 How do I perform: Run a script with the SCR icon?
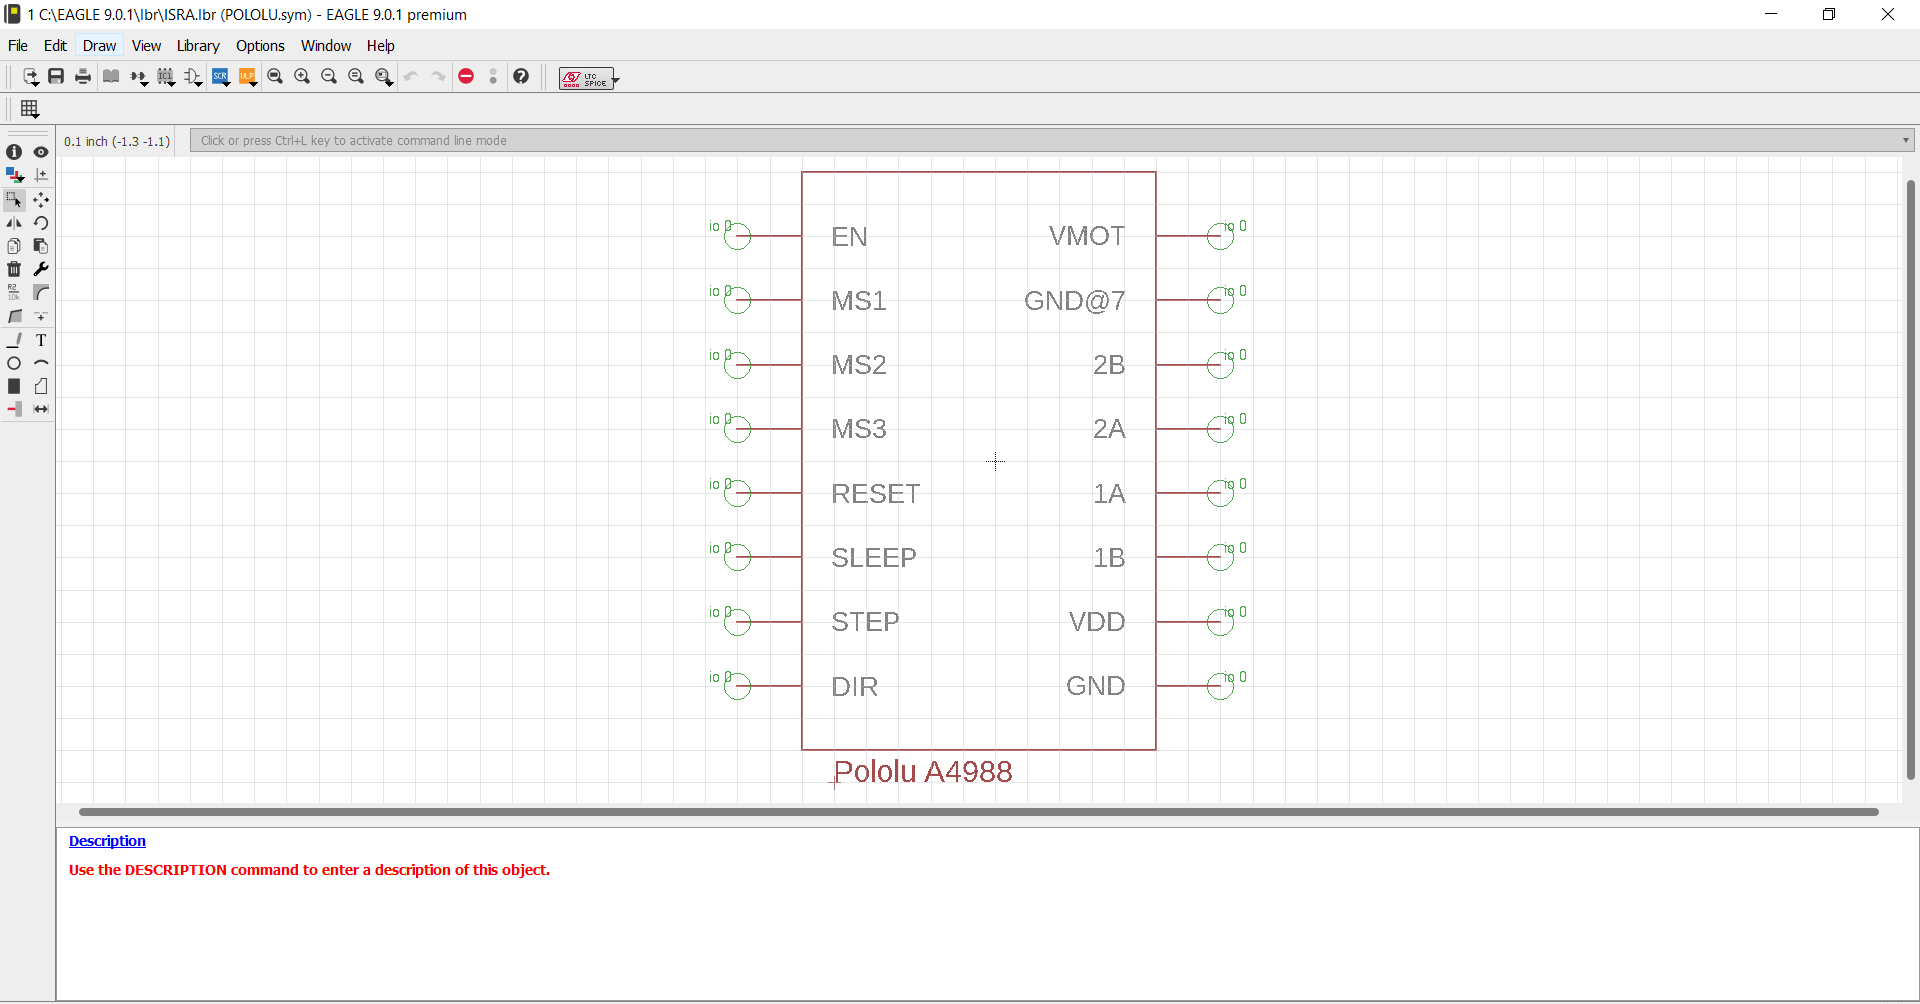221,77
